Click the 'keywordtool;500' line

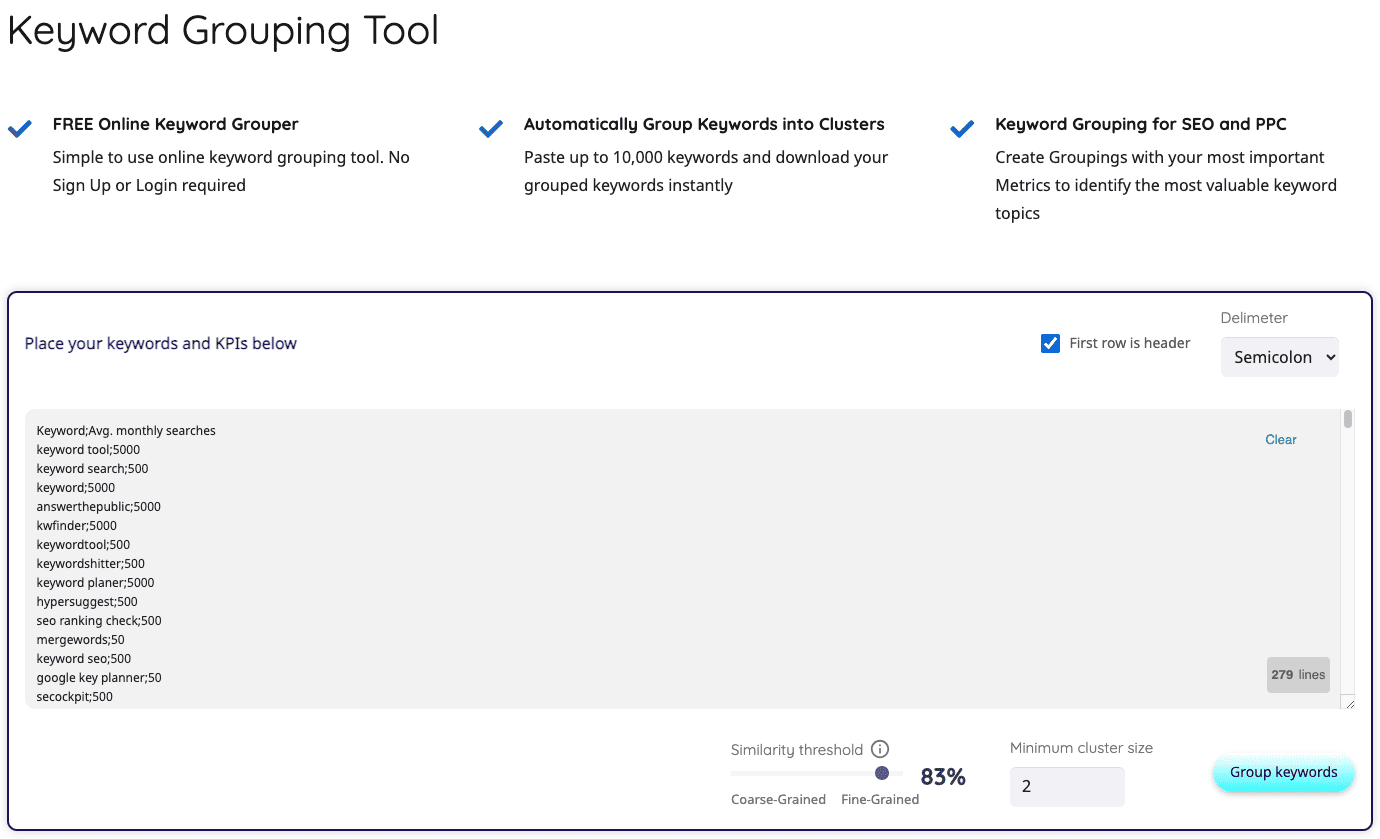tap(83, 545)
